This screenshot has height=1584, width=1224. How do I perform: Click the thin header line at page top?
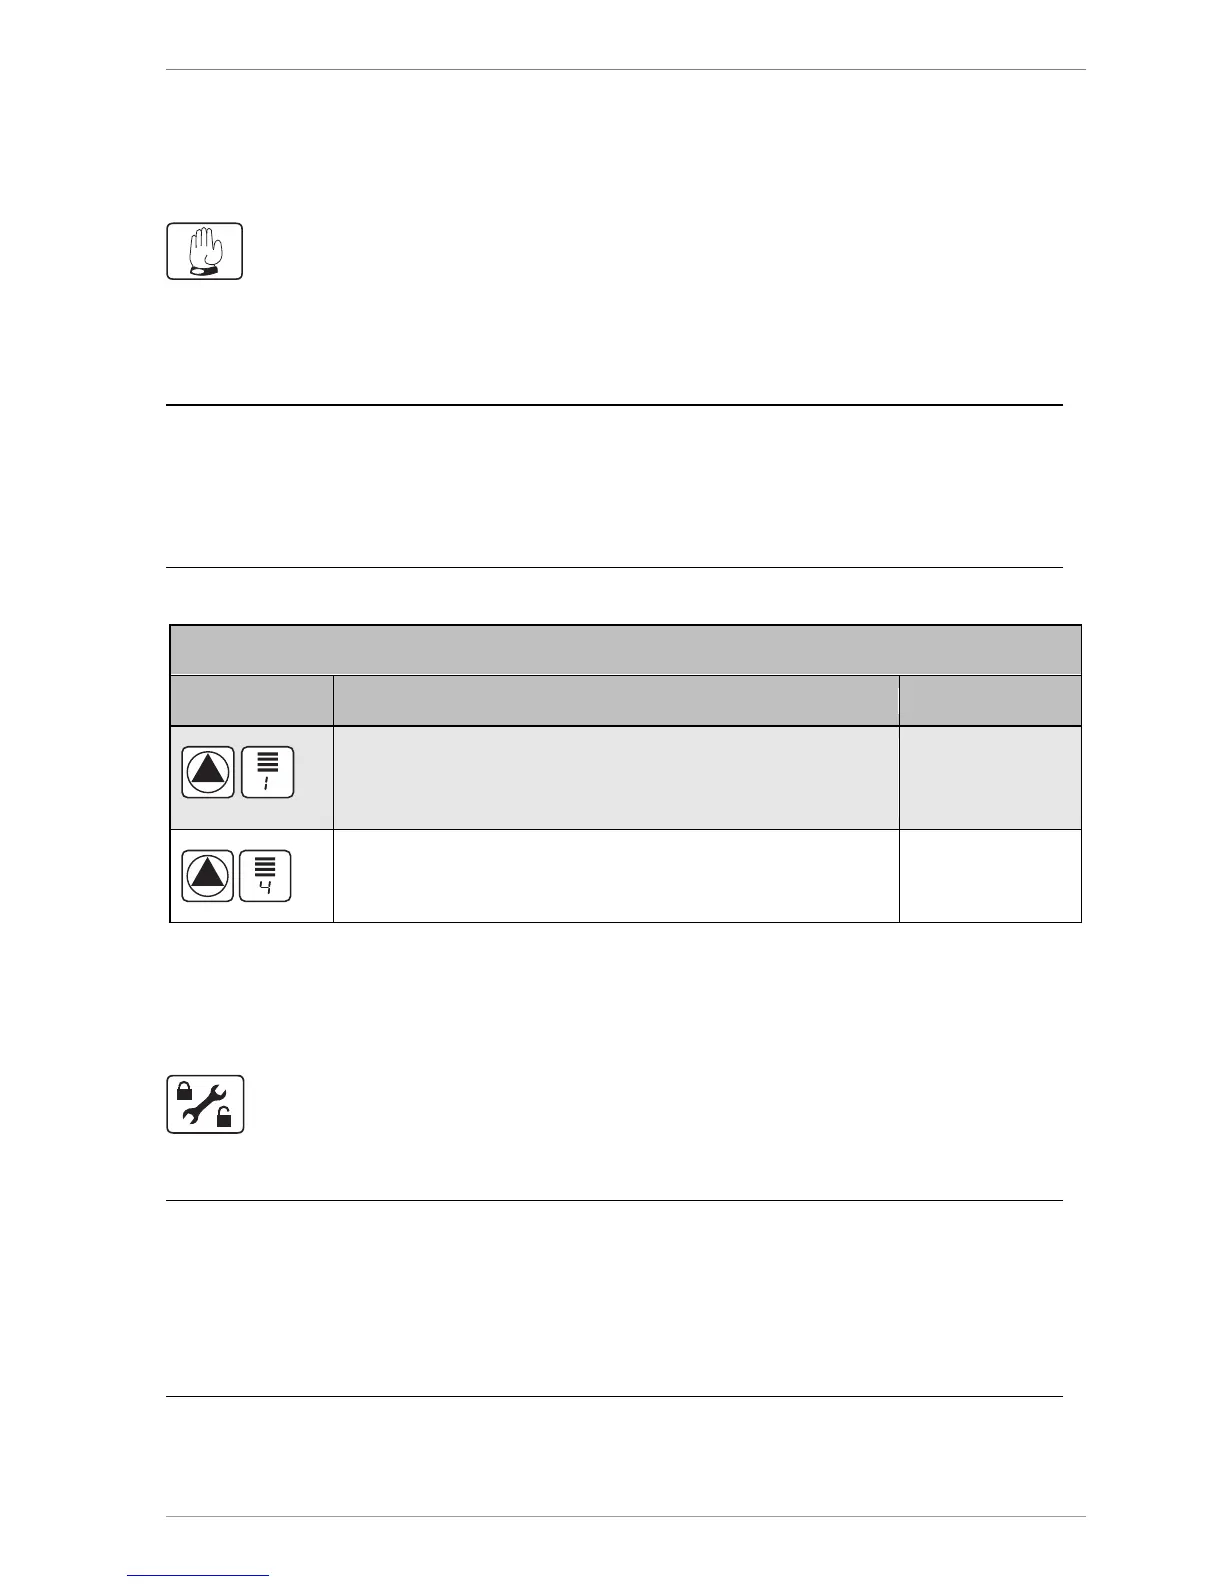pos(625,70)
